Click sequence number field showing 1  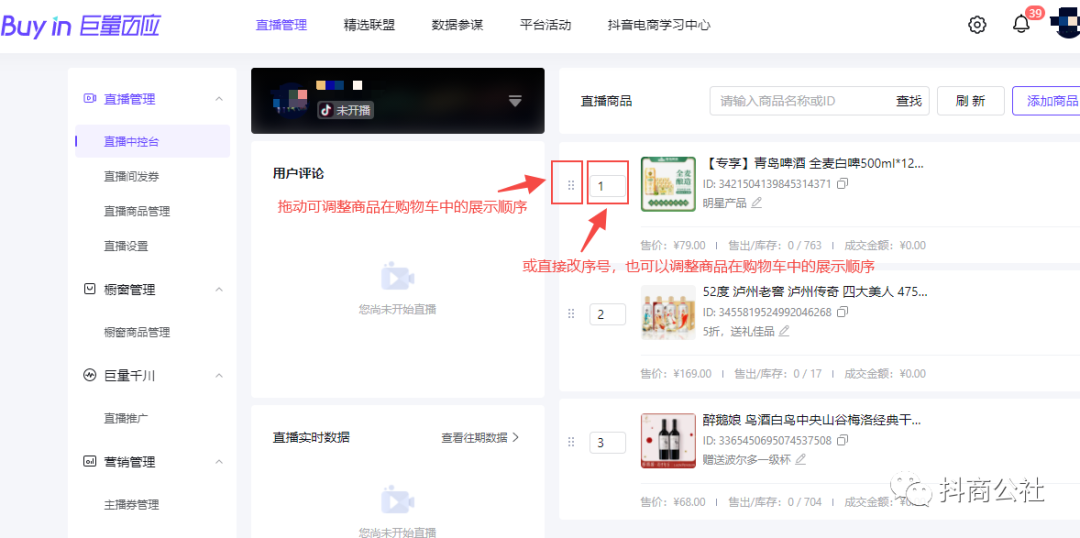click(x=608, y=186)
